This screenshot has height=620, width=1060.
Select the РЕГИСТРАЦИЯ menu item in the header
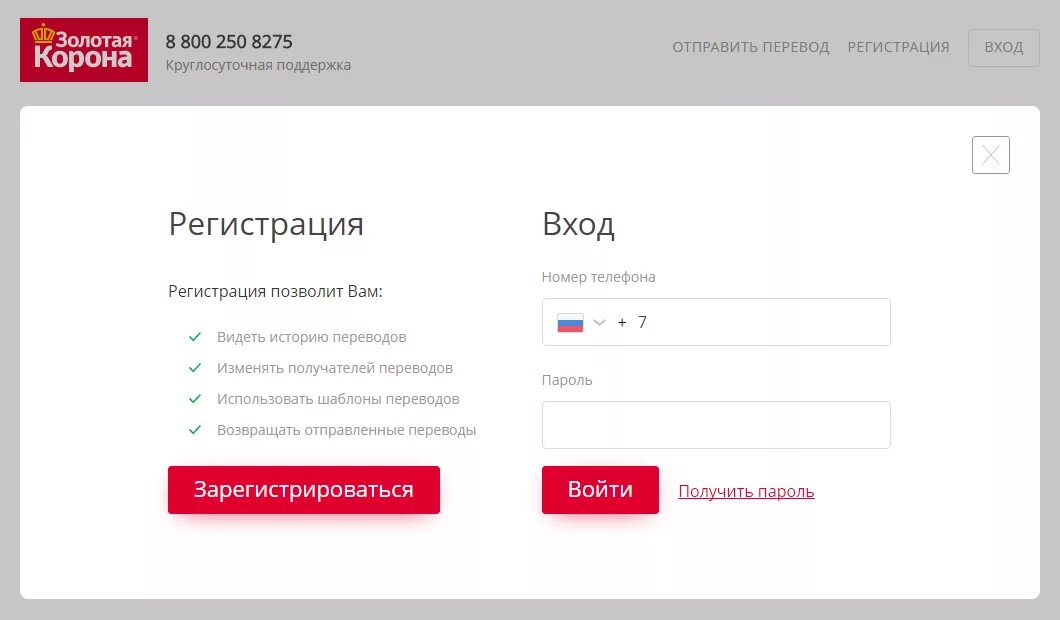[898, 47]
